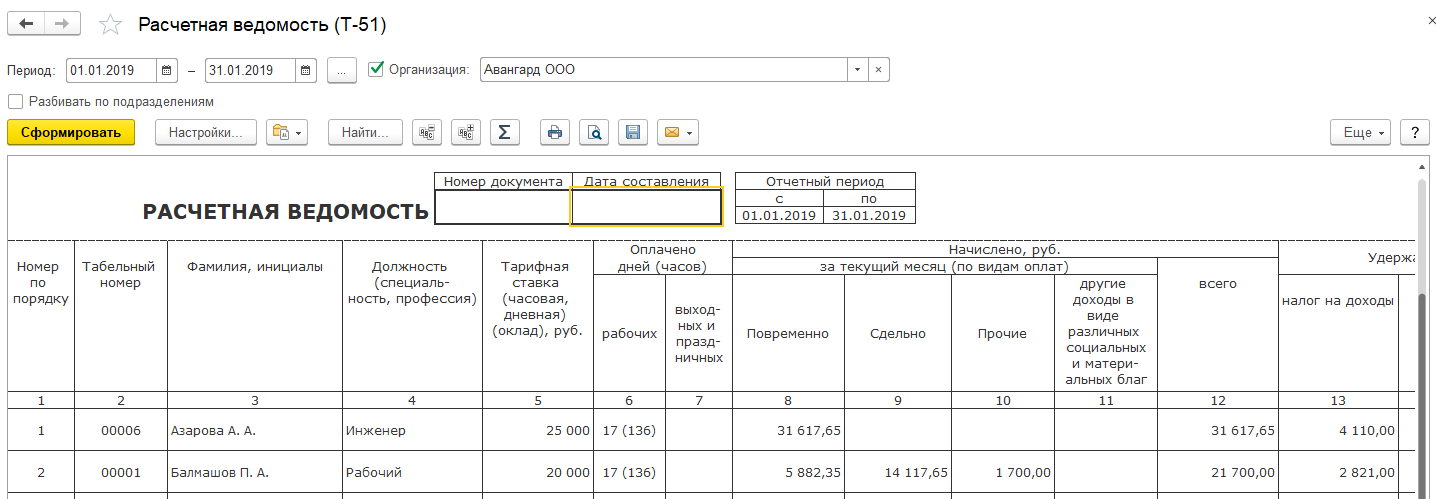
Task: Expand the organization dropdown list
Action: click(857, 70)
